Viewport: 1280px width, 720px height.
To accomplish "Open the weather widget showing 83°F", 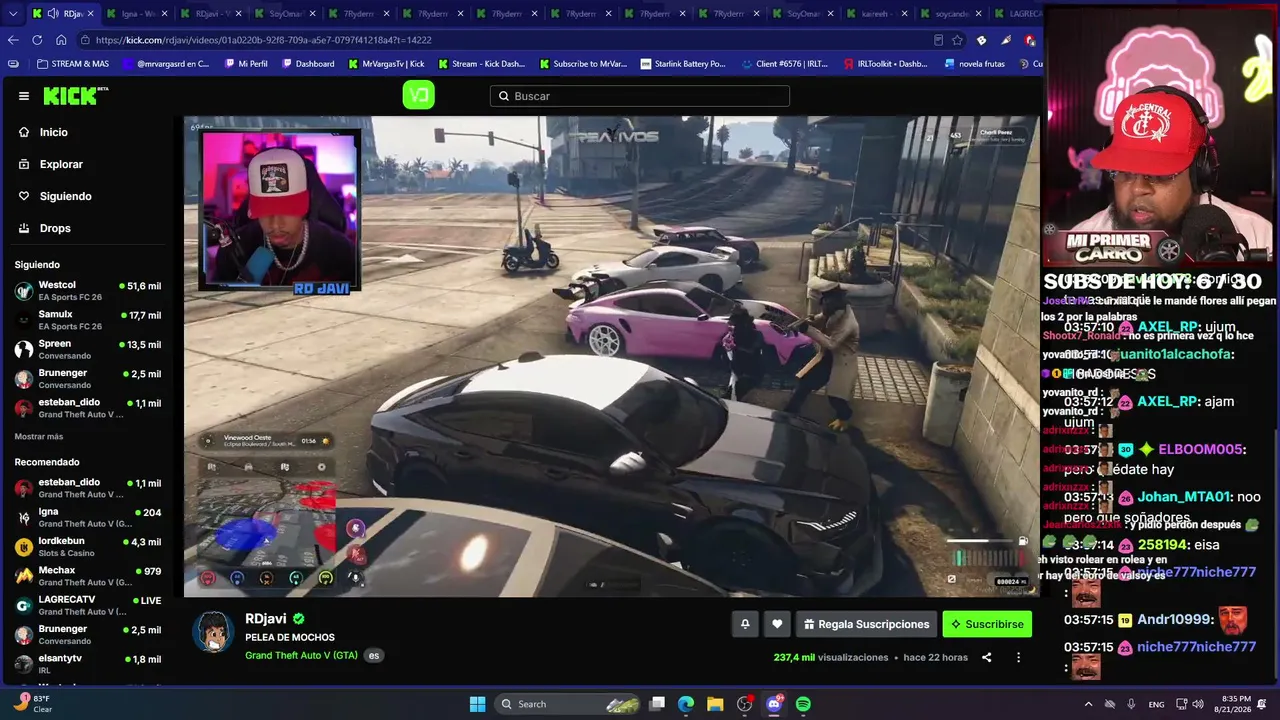I will 32,704.
